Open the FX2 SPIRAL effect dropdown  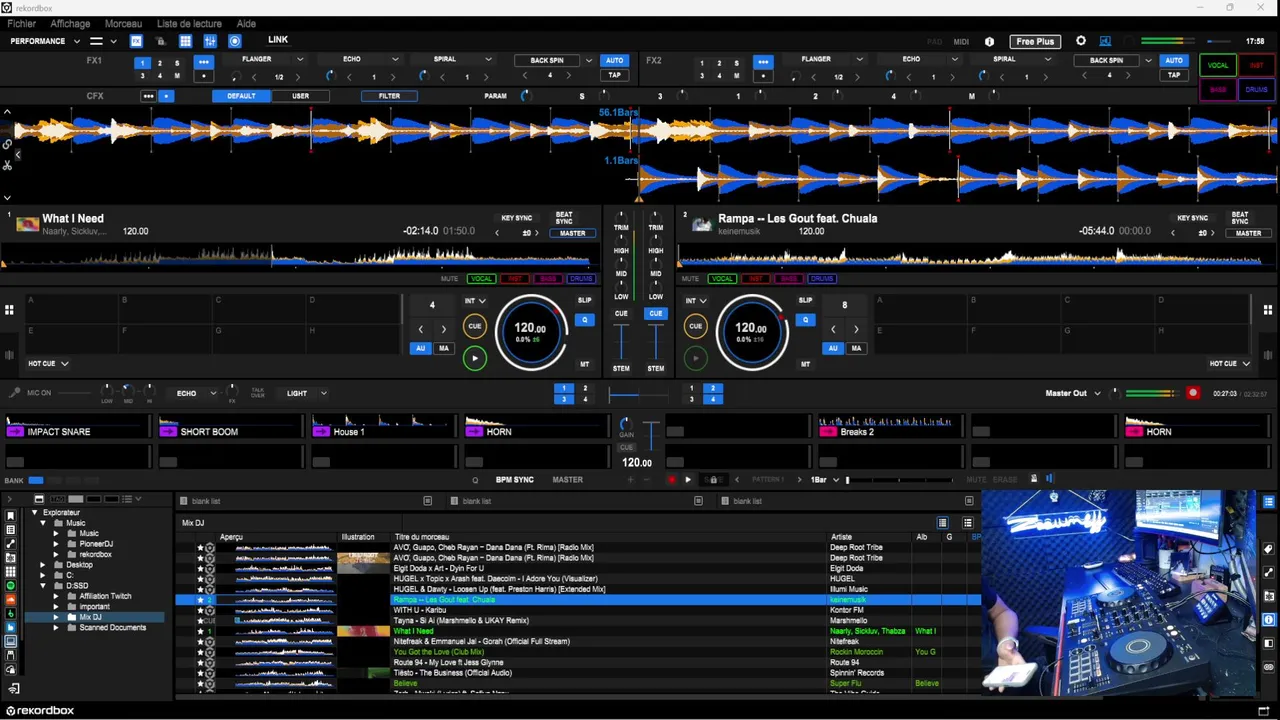point(1048,59)
